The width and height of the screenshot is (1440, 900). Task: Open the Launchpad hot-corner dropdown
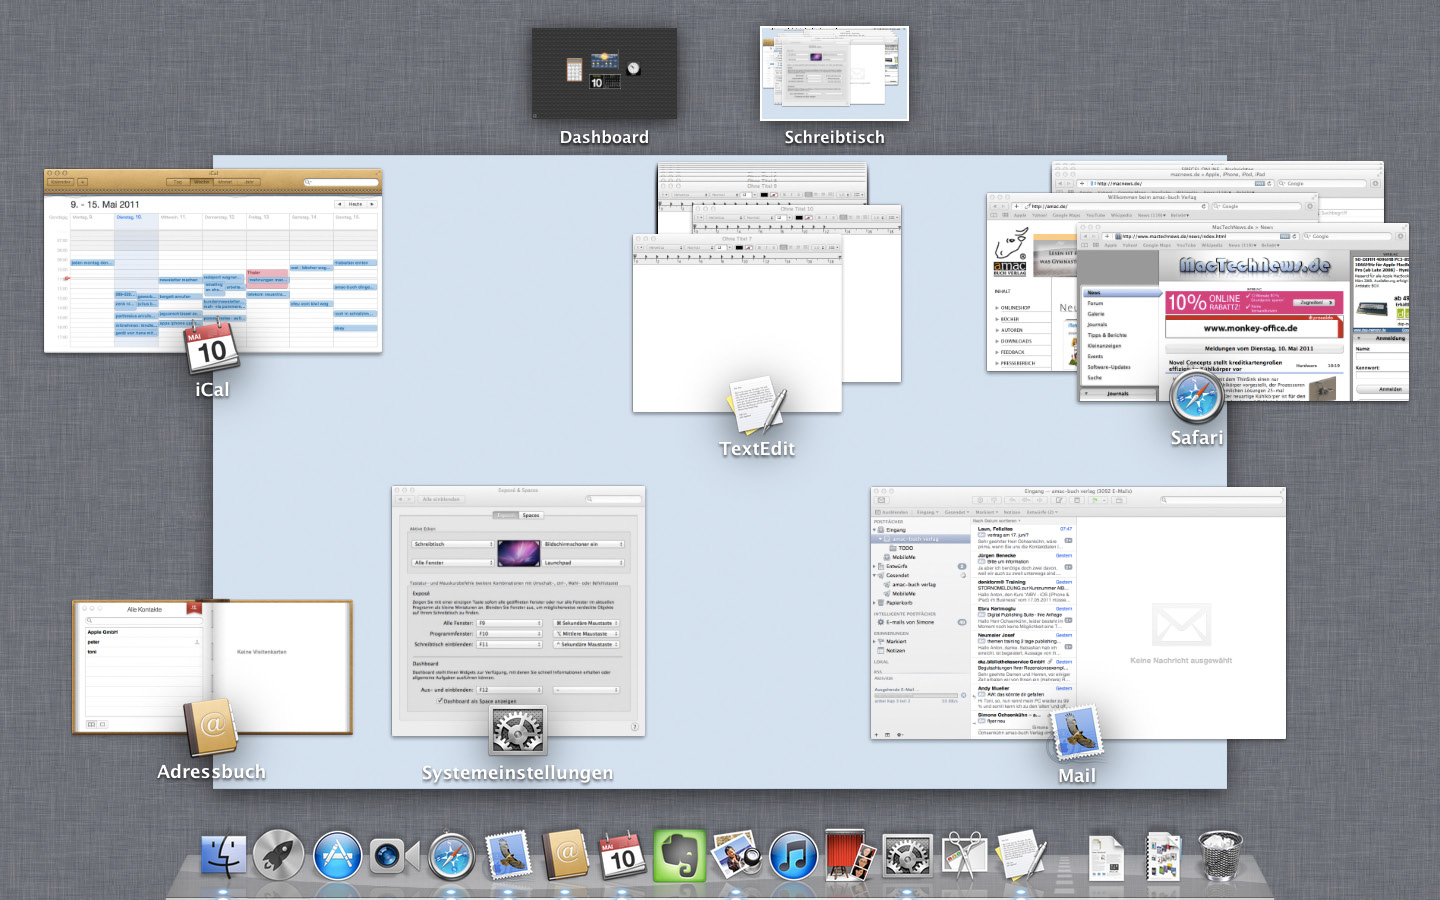tap(584, 562)
